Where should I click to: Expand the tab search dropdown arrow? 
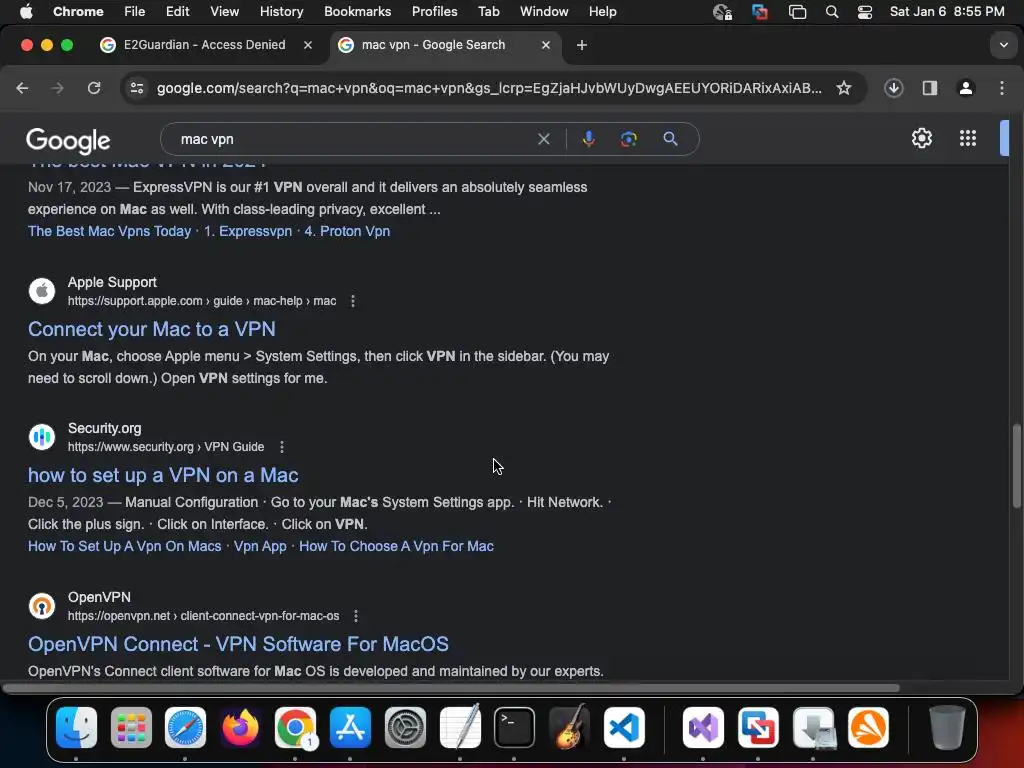tap(1003, 45)
